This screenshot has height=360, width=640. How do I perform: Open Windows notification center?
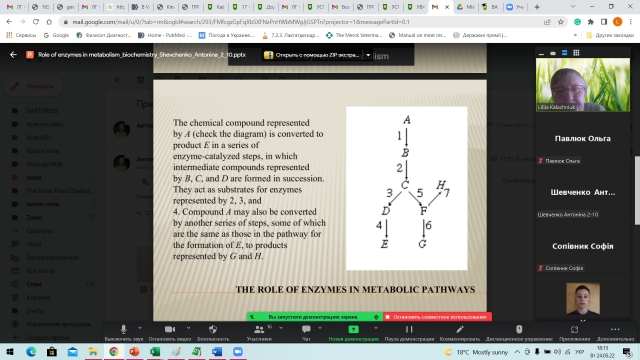627,351
